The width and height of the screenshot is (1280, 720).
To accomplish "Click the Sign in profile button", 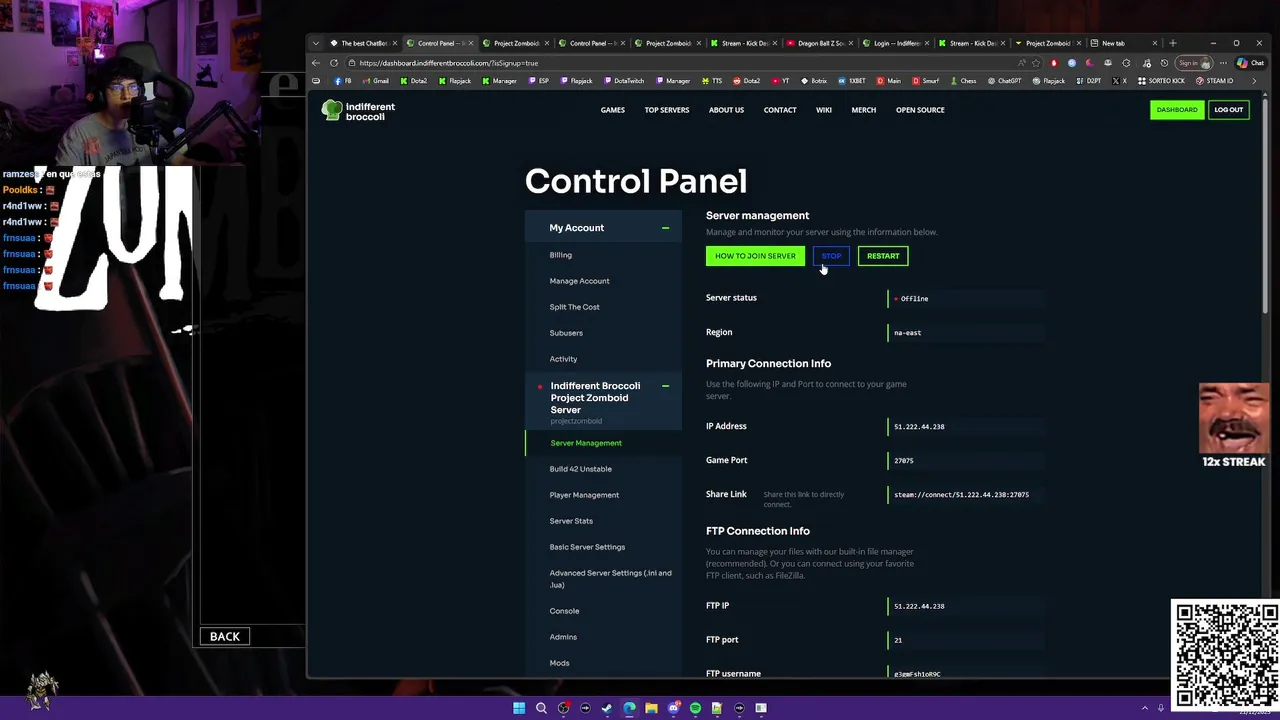I will [1194, 63].
